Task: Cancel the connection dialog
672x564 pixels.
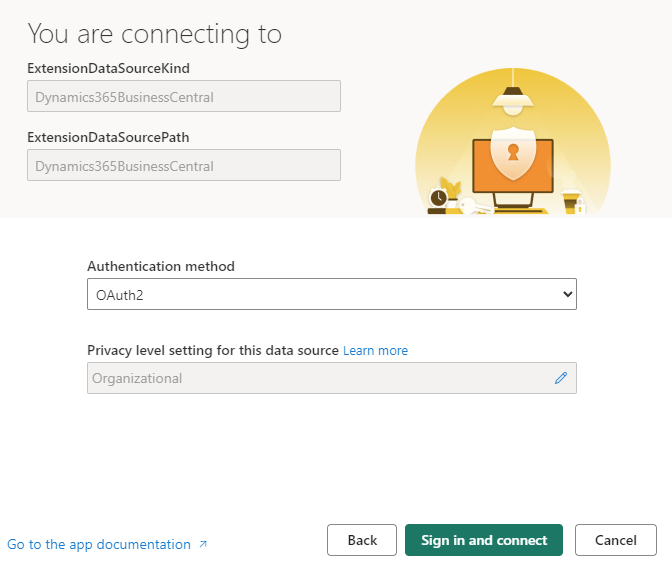Action: click(615, 540)
